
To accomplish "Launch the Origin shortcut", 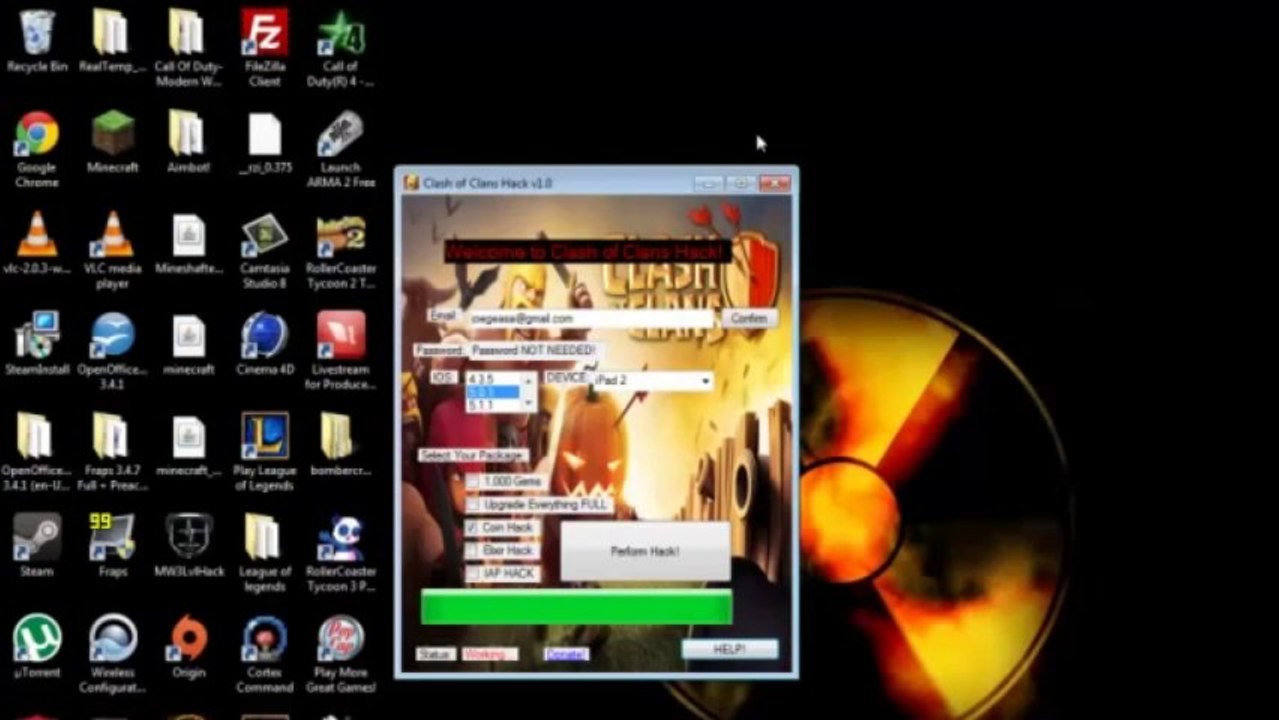I will pos(188,647).
